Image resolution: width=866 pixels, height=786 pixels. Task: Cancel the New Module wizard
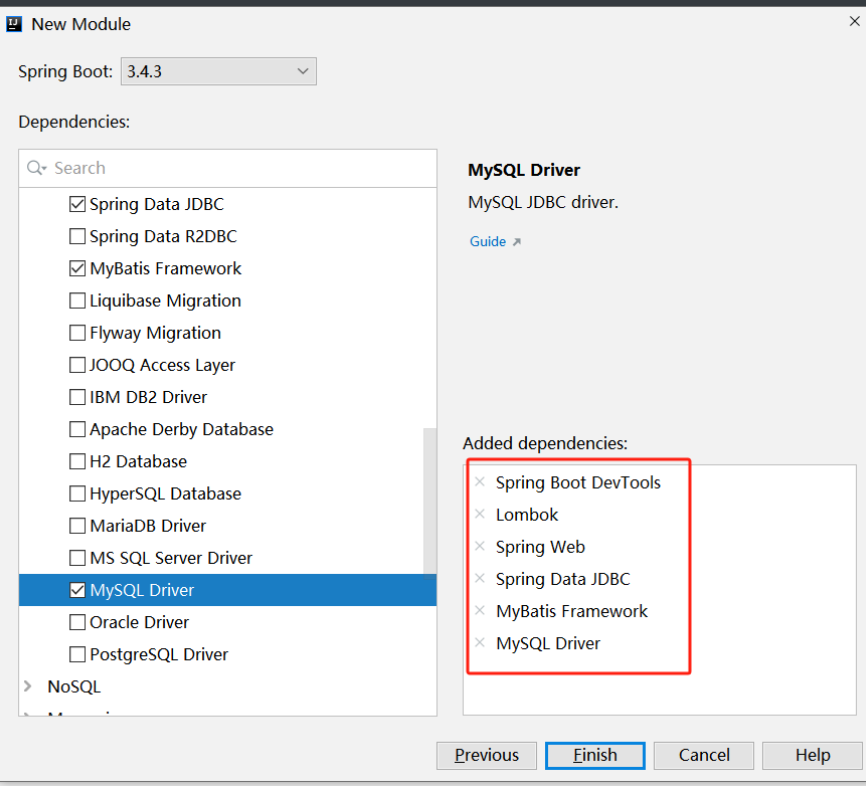point(704,755)
